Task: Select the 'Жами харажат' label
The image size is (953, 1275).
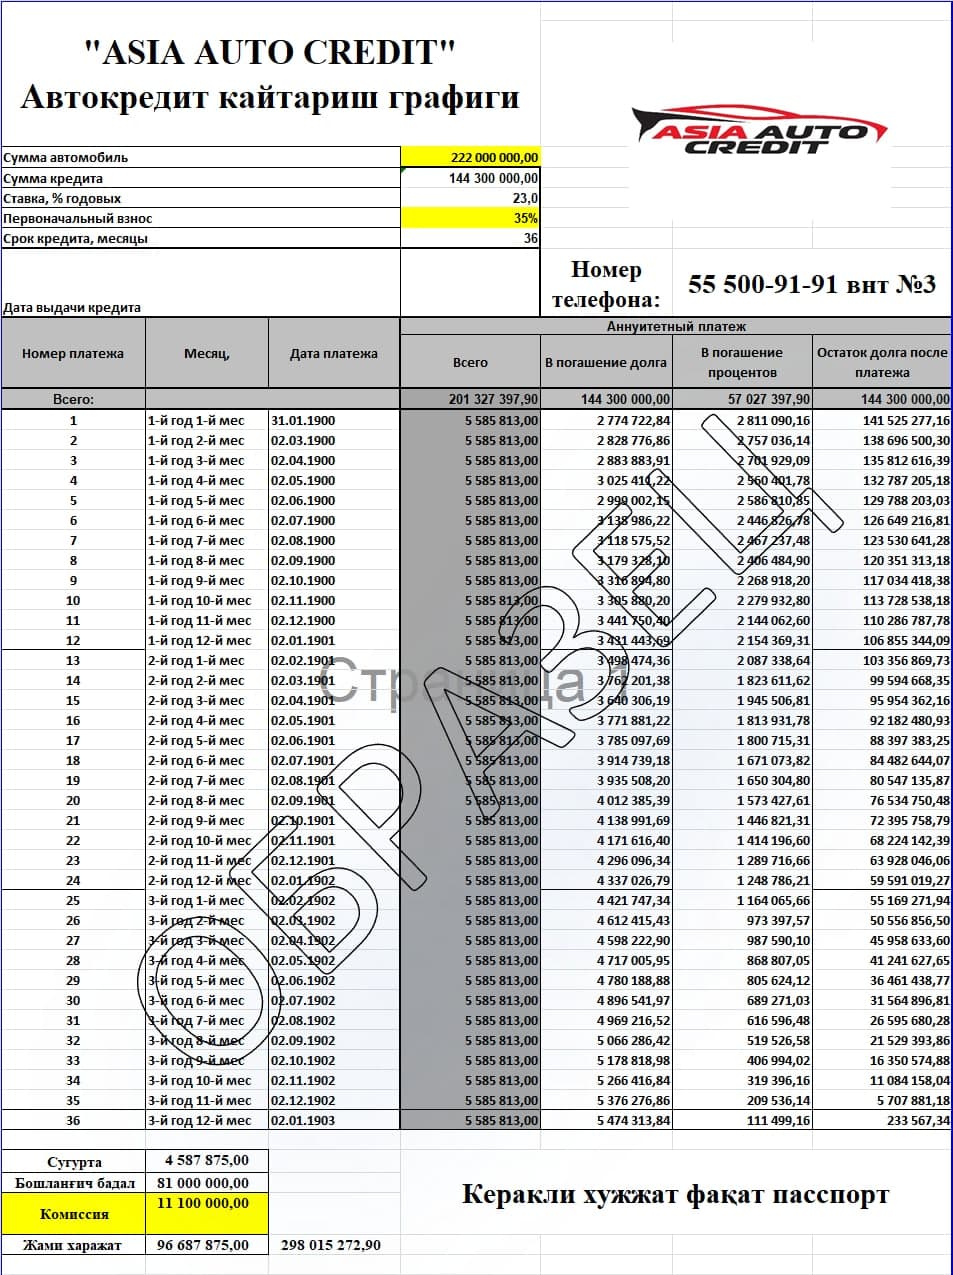Action: click(73, 1246)
